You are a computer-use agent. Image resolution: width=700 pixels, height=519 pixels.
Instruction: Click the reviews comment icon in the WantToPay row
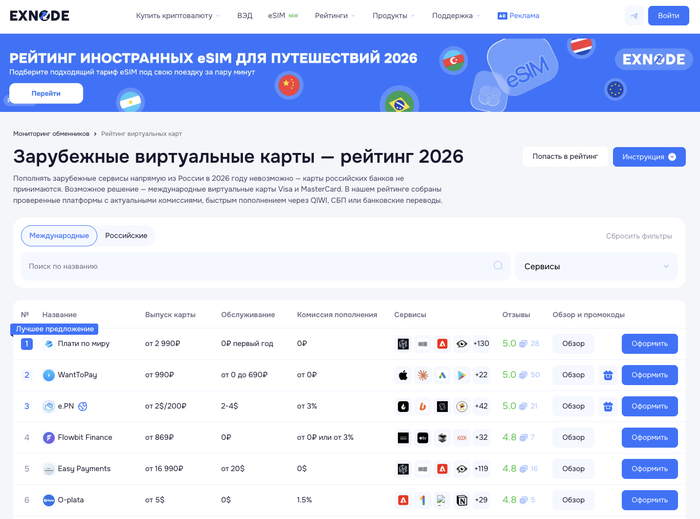(x=523, y=375)
